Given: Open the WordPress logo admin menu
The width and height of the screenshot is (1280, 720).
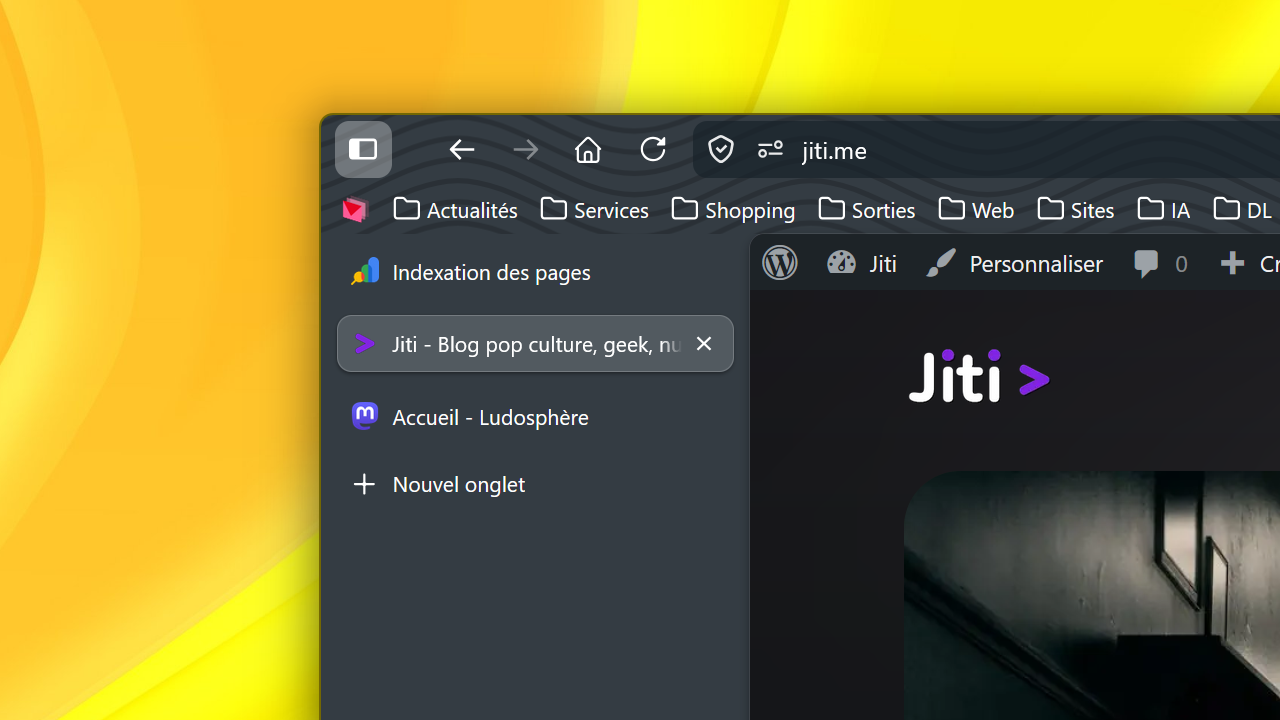Looking at the screenshot, I should 780,263.
